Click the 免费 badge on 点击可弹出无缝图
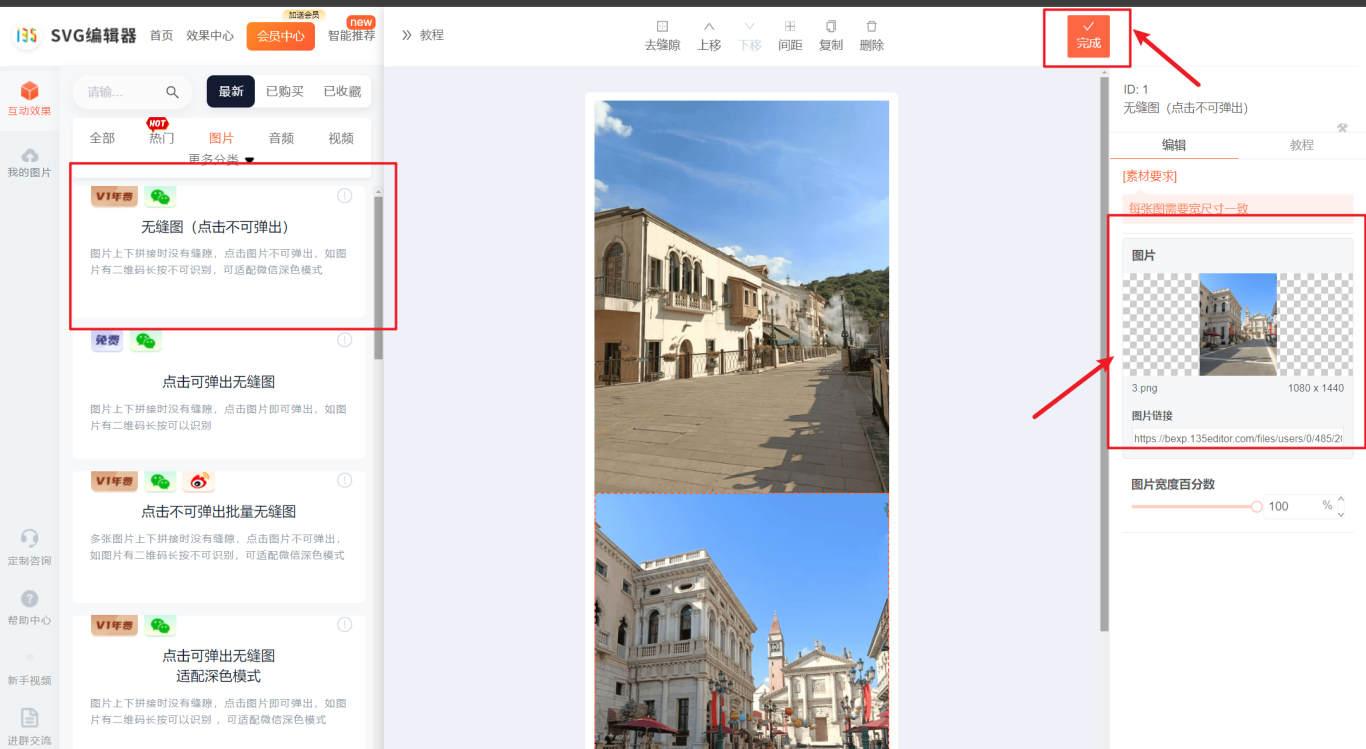1366x749 pixels. coord(107,341)
